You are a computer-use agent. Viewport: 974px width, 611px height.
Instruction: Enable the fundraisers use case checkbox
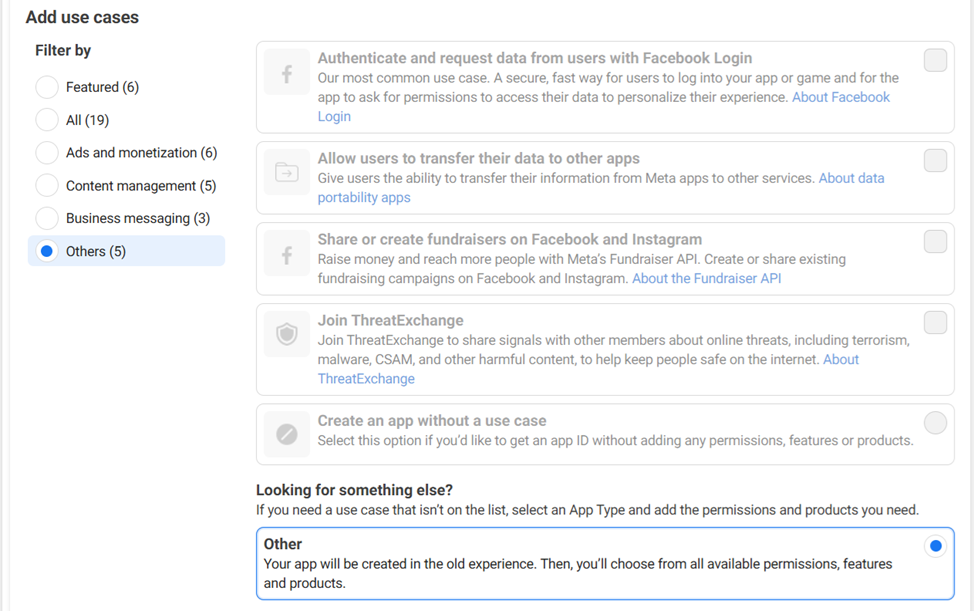(935, 241)
